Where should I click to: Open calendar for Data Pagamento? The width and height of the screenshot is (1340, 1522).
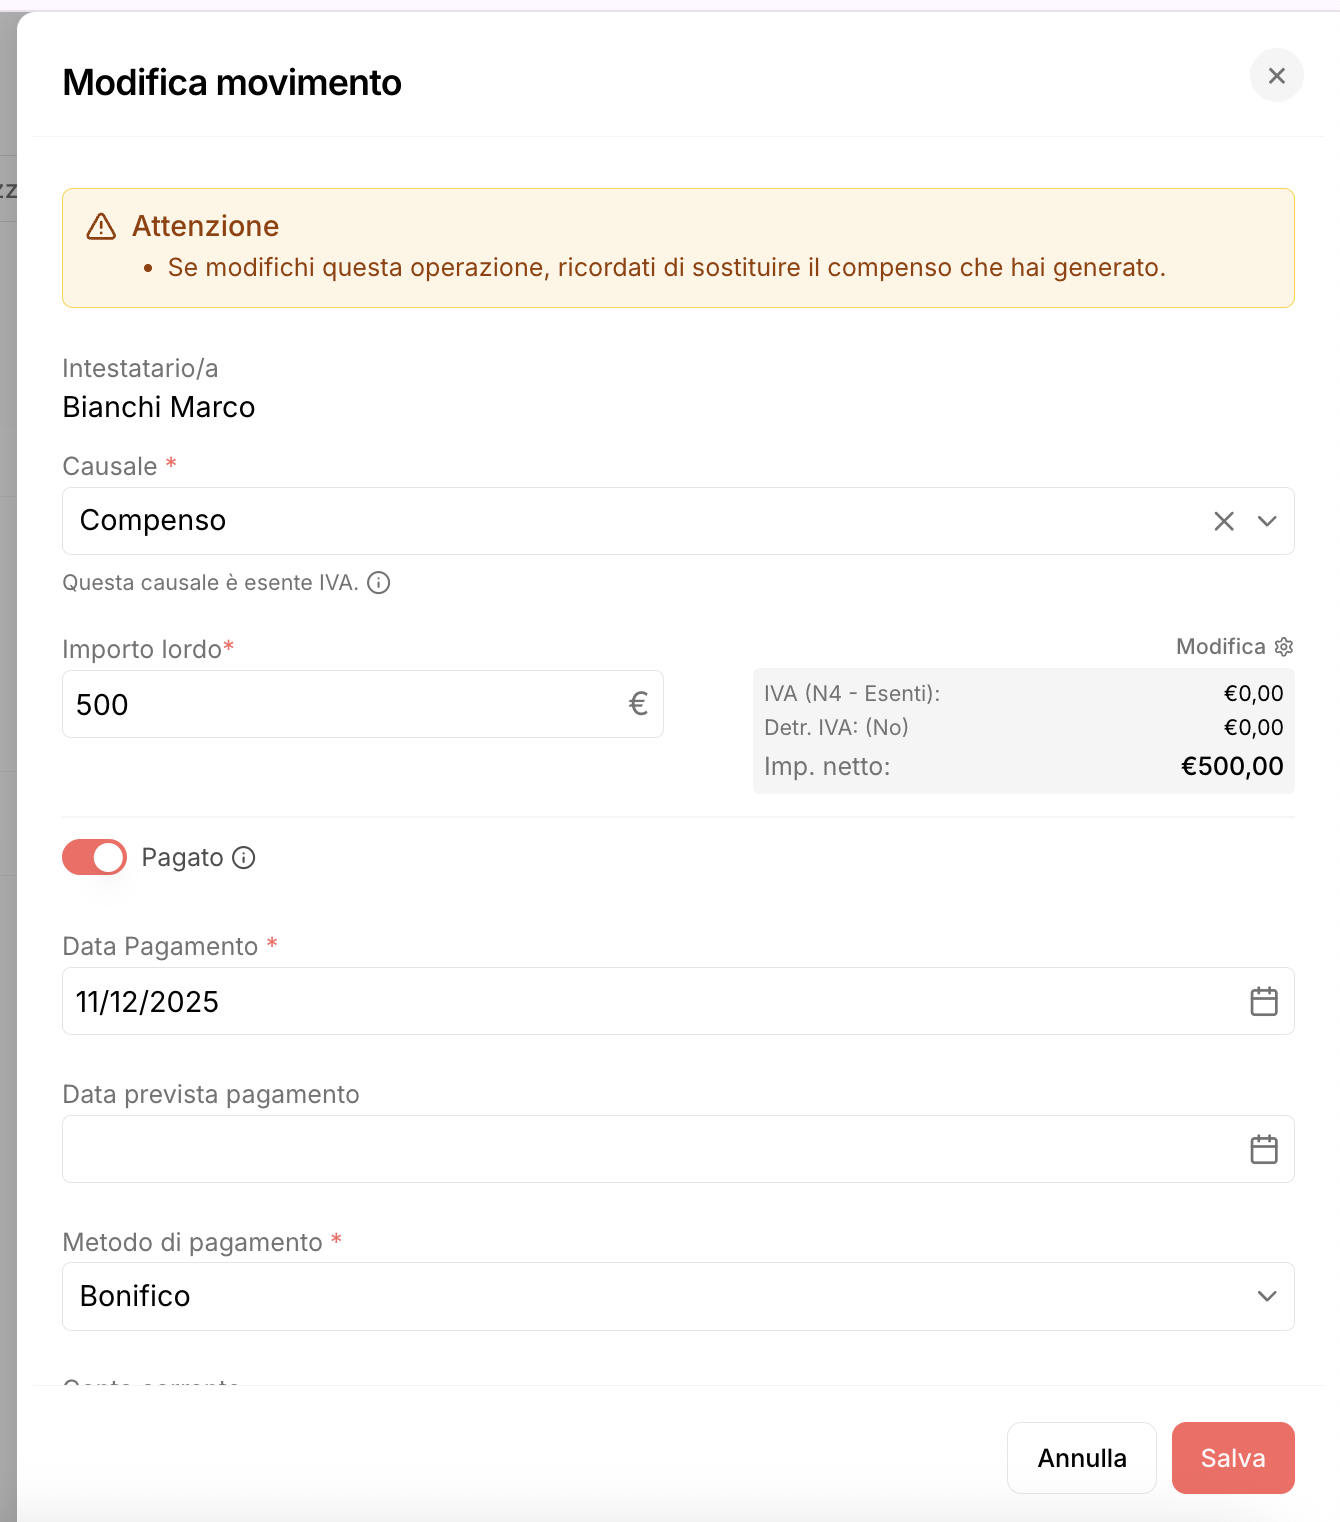click(1264, 1001)
